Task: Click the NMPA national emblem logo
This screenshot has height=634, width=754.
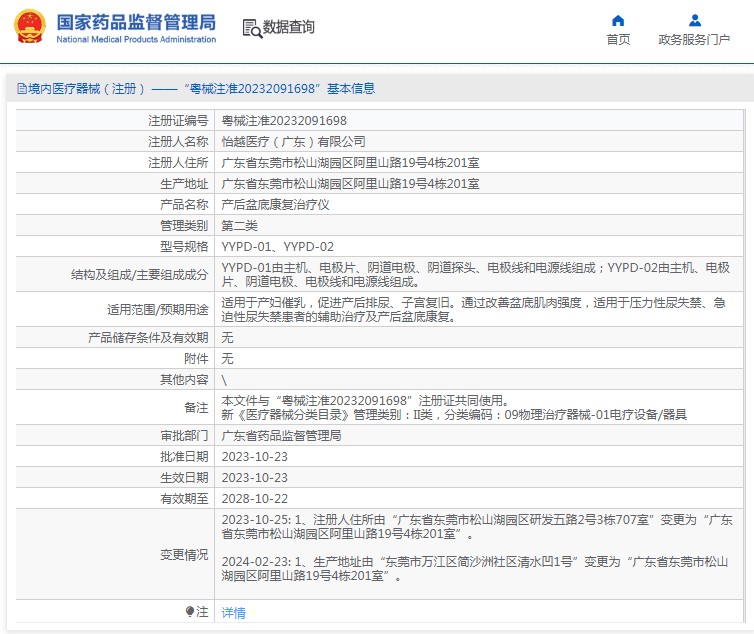Action: 28,26
